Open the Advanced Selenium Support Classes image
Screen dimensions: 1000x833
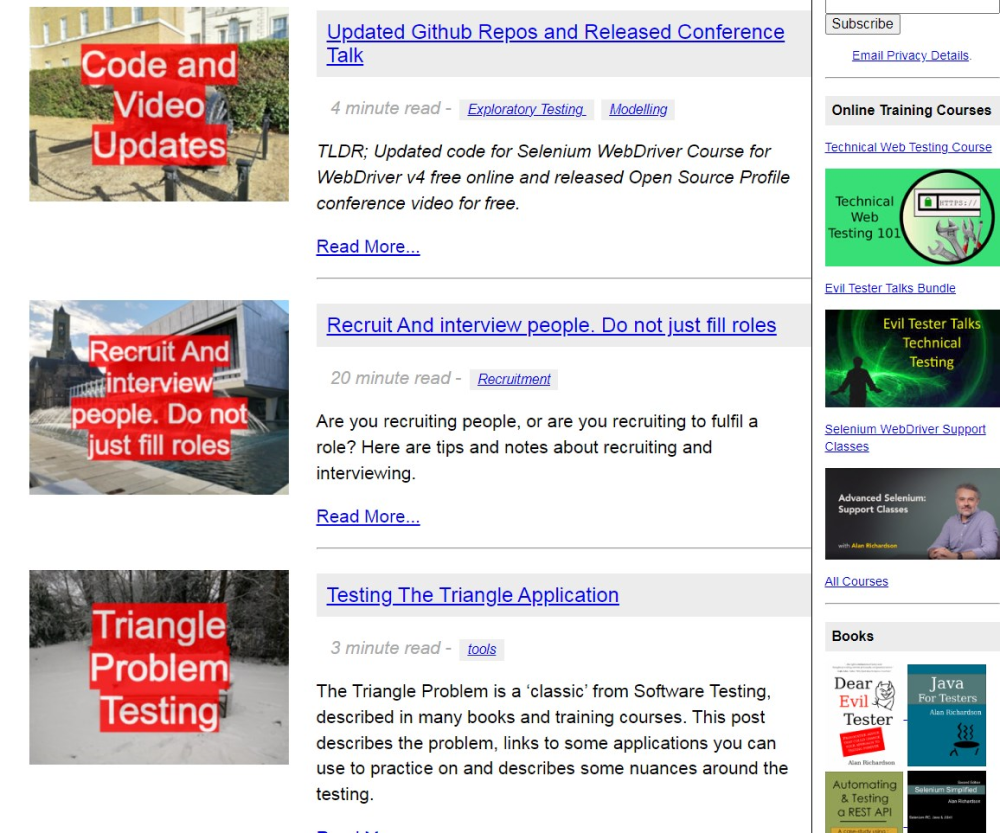click(x=911, y=513)
